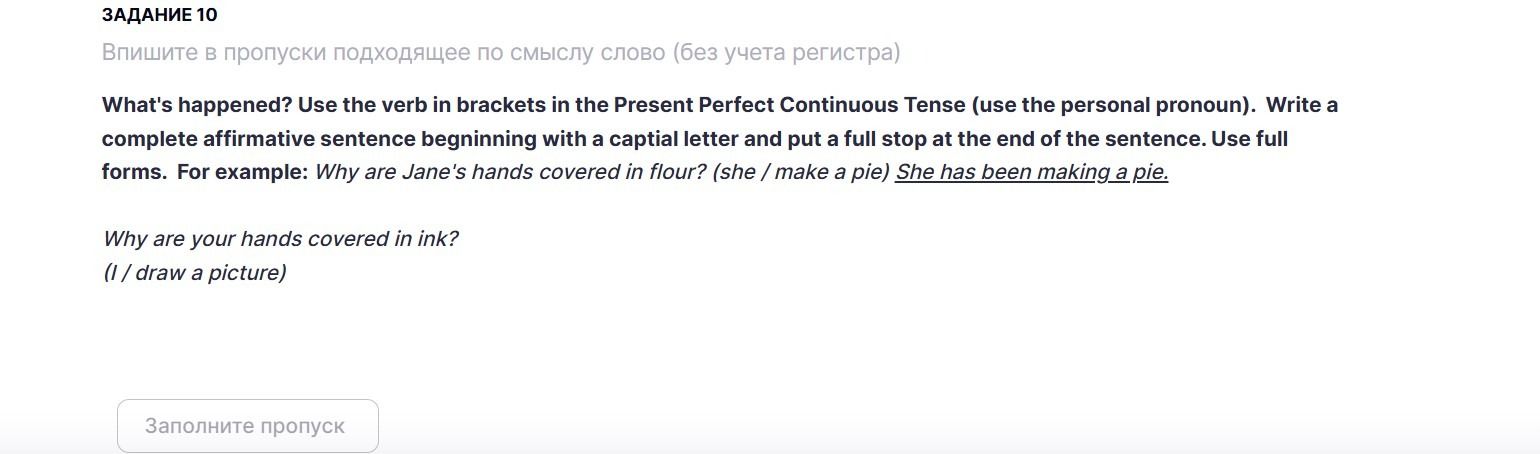
Task: Click the bold "For example:" label
Action: pos(243,172)
